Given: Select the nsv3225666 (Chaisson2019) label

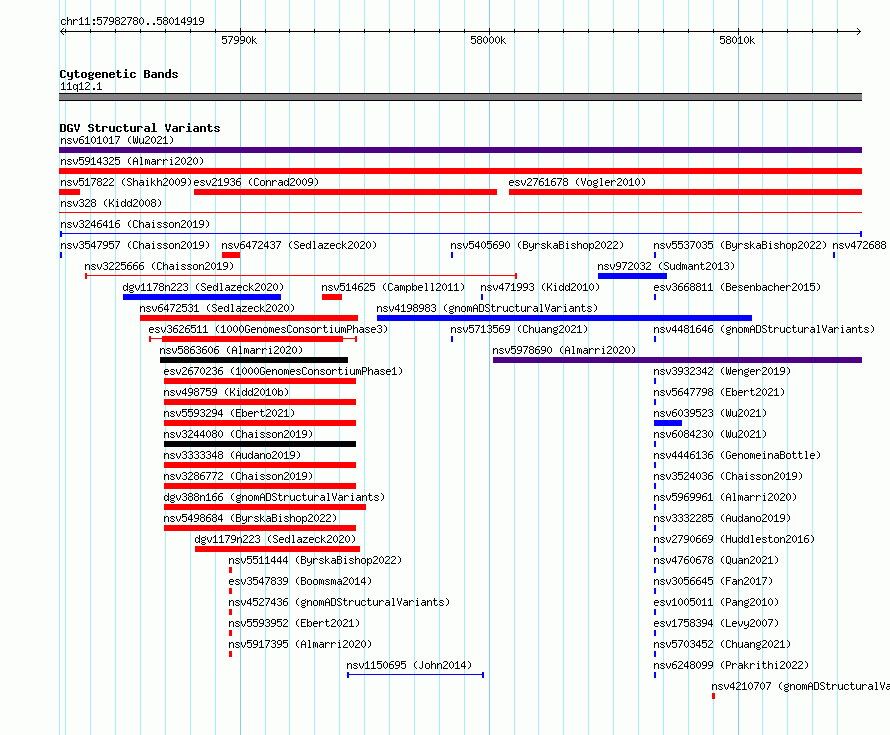Looking at the screenshot, I should pos(159,266).
